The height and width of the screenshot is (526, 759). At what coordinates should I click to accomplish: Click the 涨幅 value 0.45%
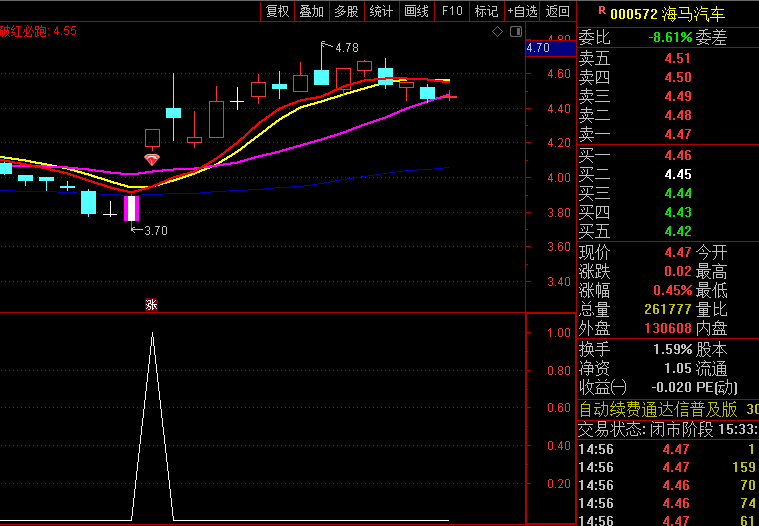coord(673,290)
